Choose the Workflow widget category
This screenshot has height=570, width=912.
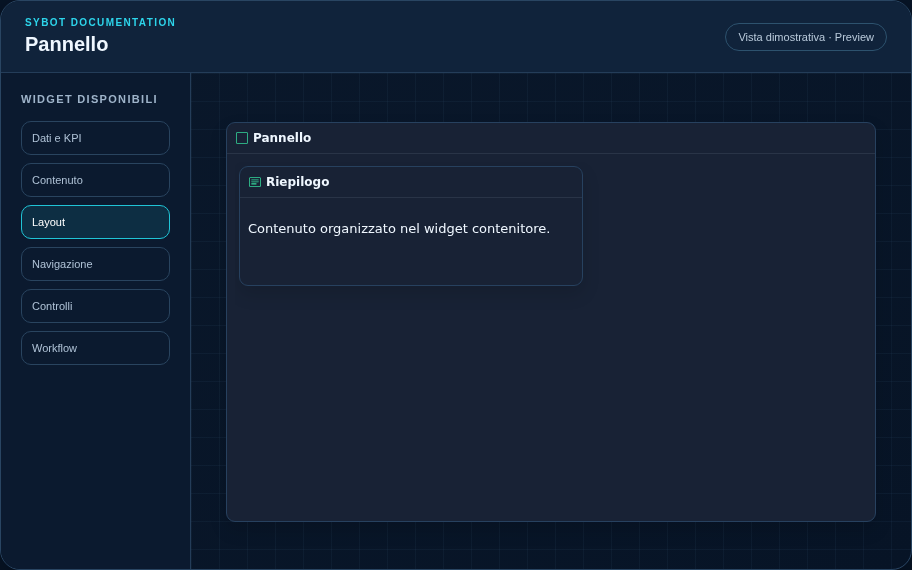tap(95, 348)
